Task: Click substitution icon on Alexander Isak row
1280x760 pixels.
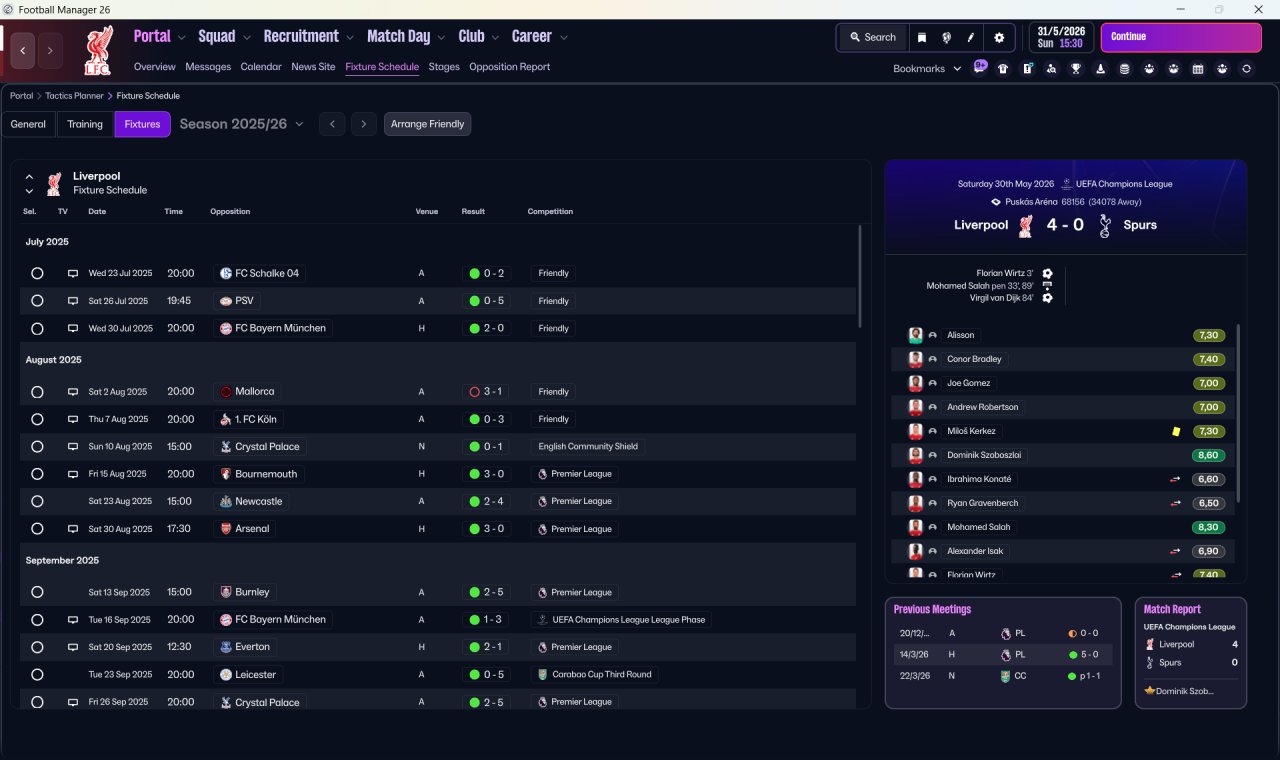Action: pyautogui.click(x=1176, y=551)
